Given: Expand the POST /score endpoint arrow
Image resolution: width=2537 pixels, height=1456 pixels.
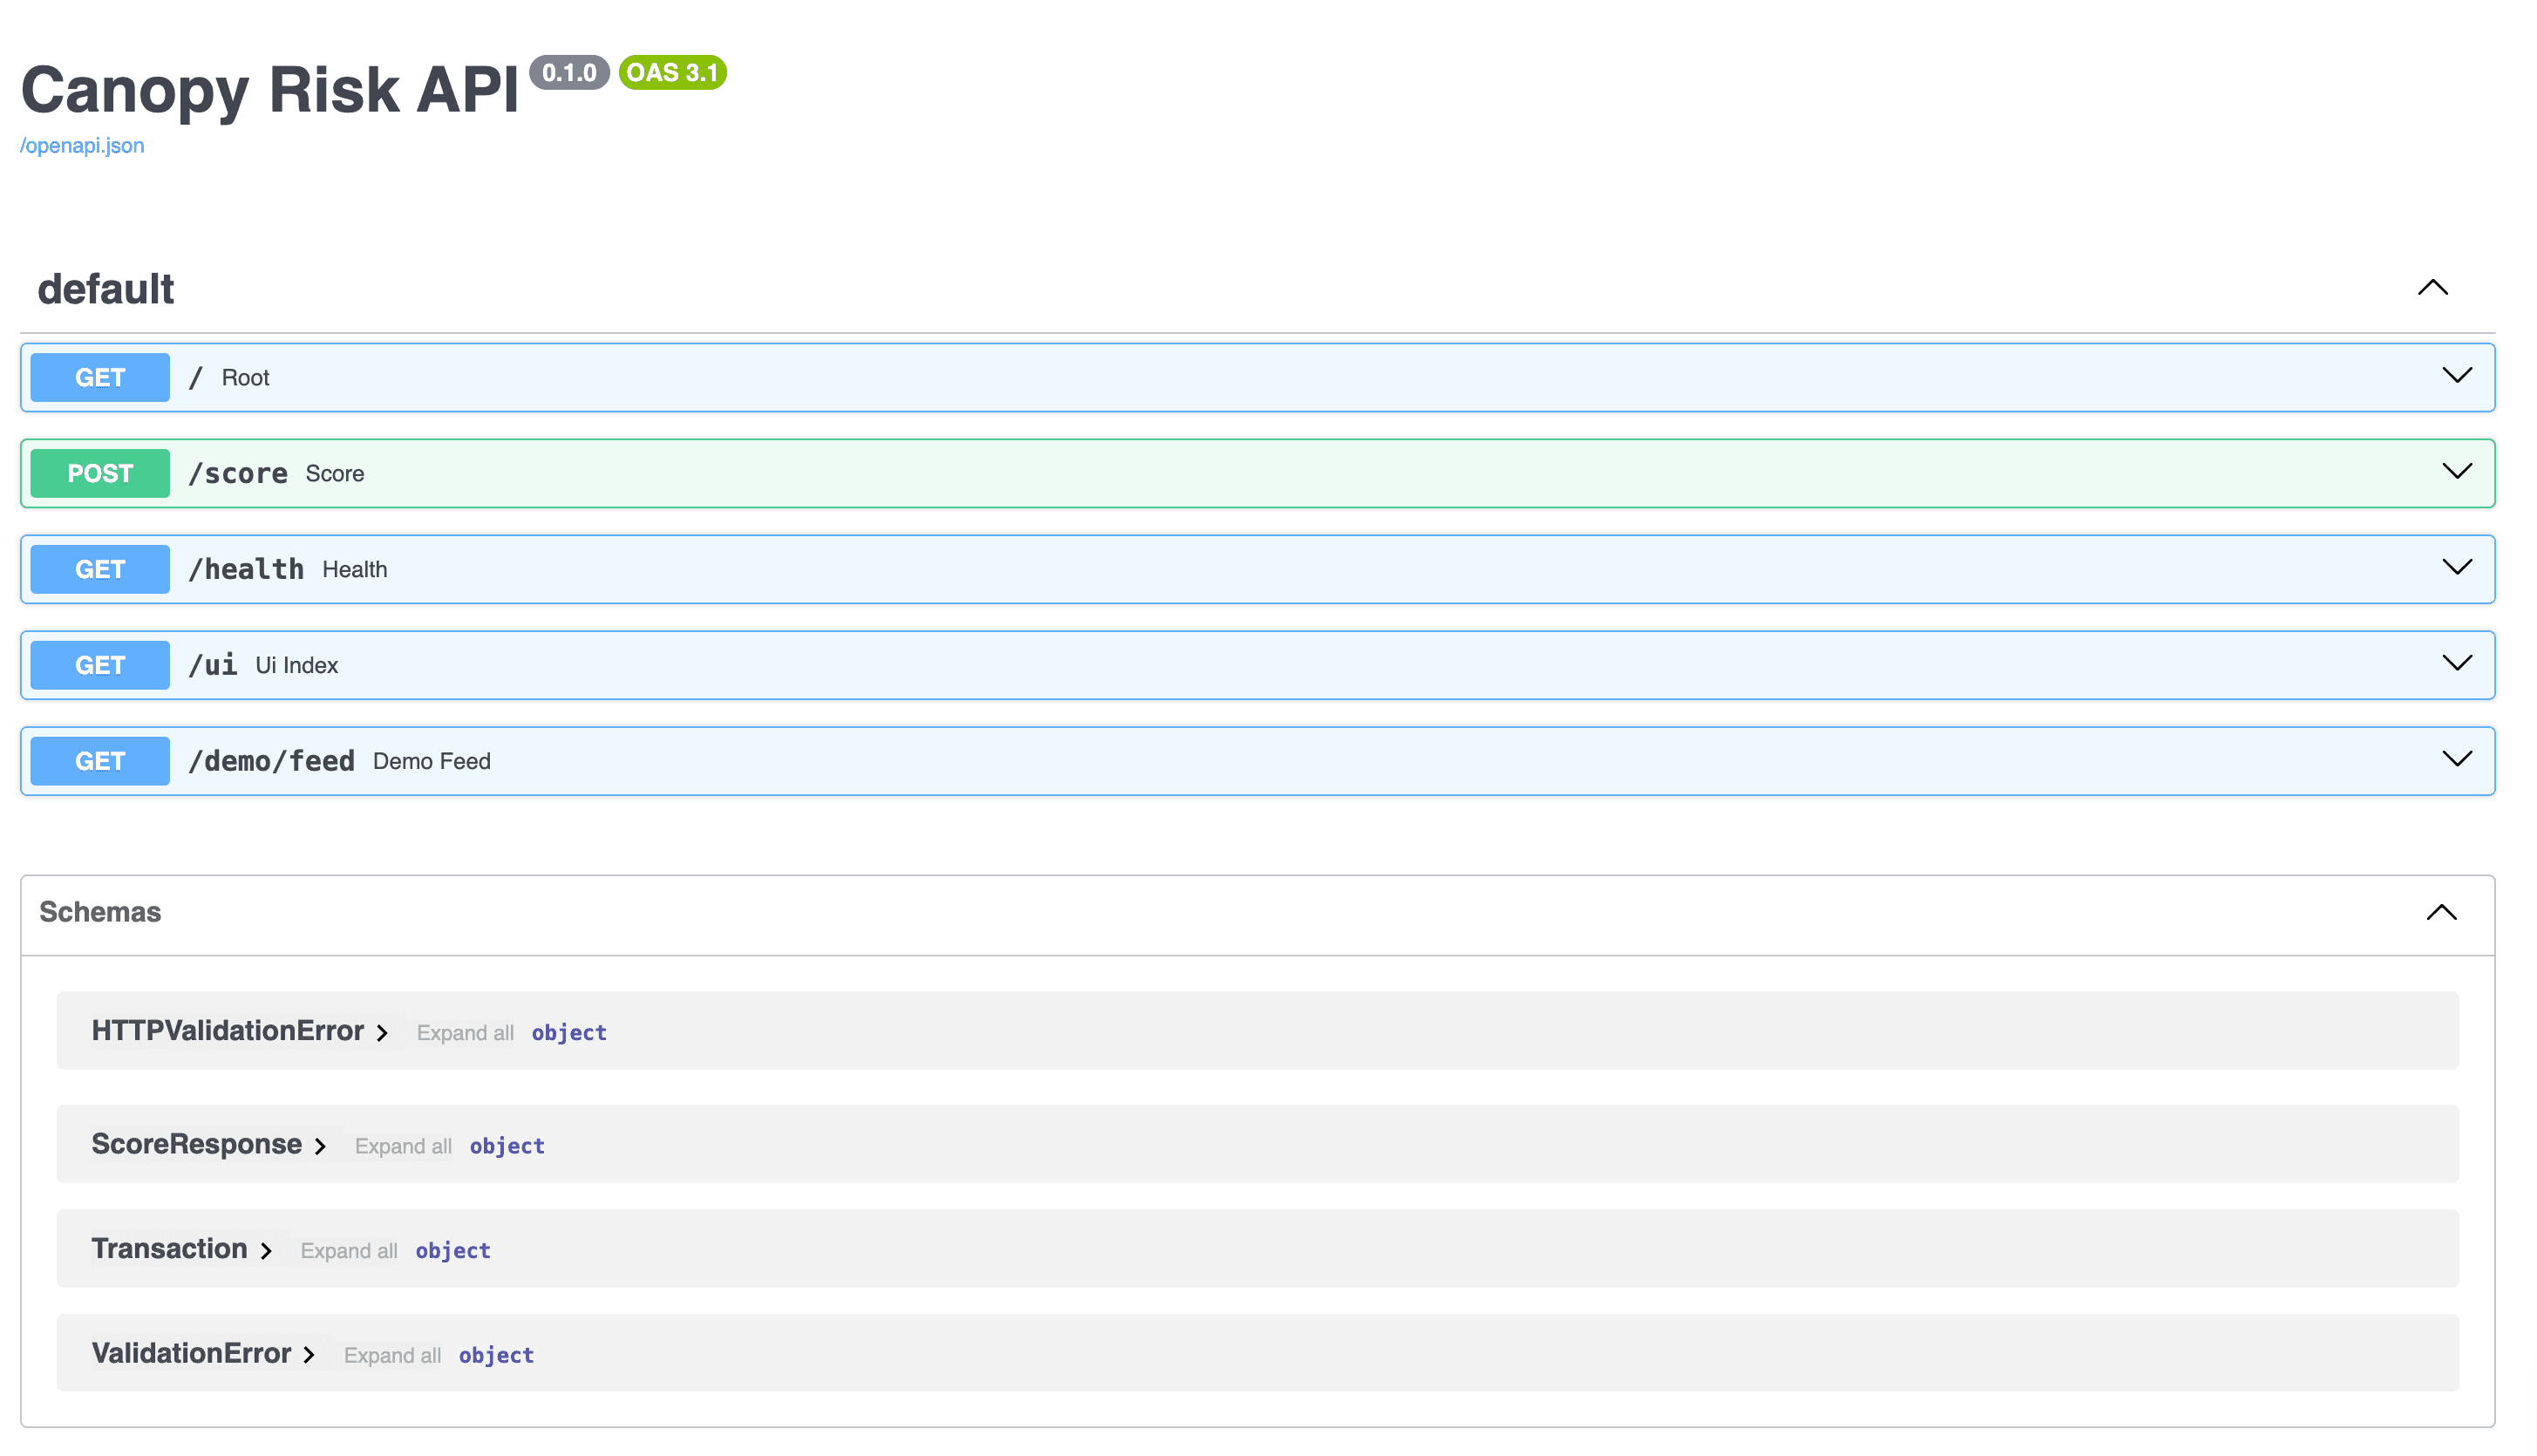Looking at the screenshot, I should pos(2456,472).
